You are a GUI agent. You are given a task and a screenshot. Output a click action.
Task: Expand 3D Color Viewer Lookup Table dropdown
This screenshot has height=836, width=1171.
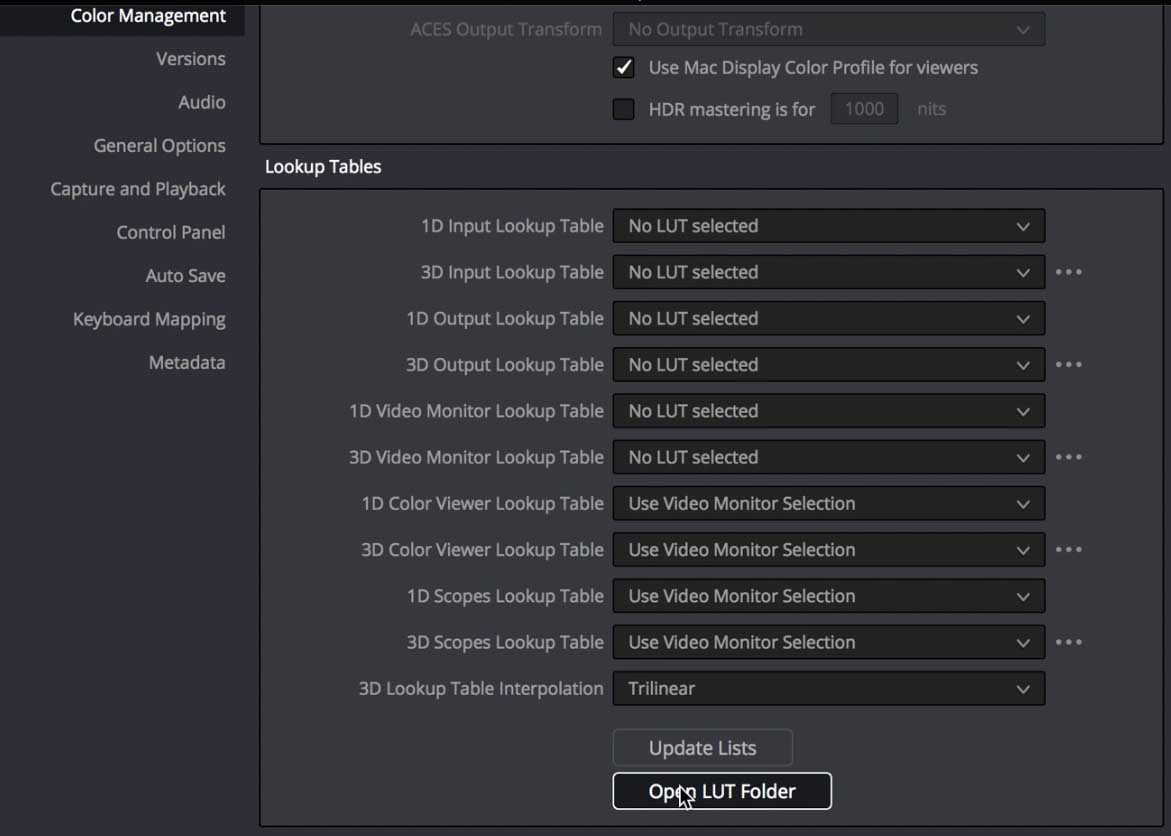[x=828, y=551]
